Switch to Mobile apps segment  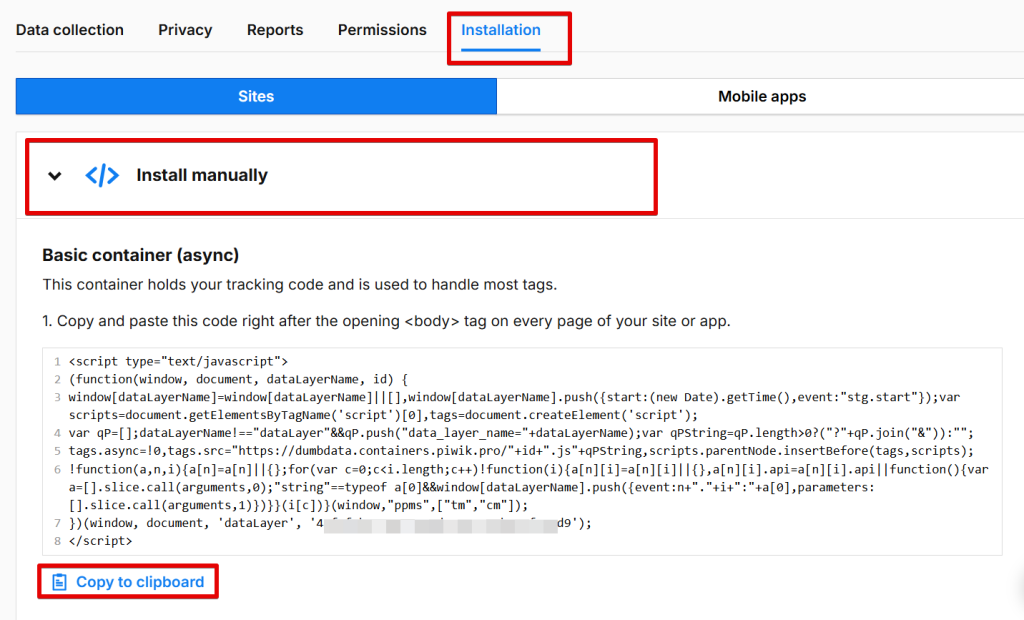coord(761,96)
